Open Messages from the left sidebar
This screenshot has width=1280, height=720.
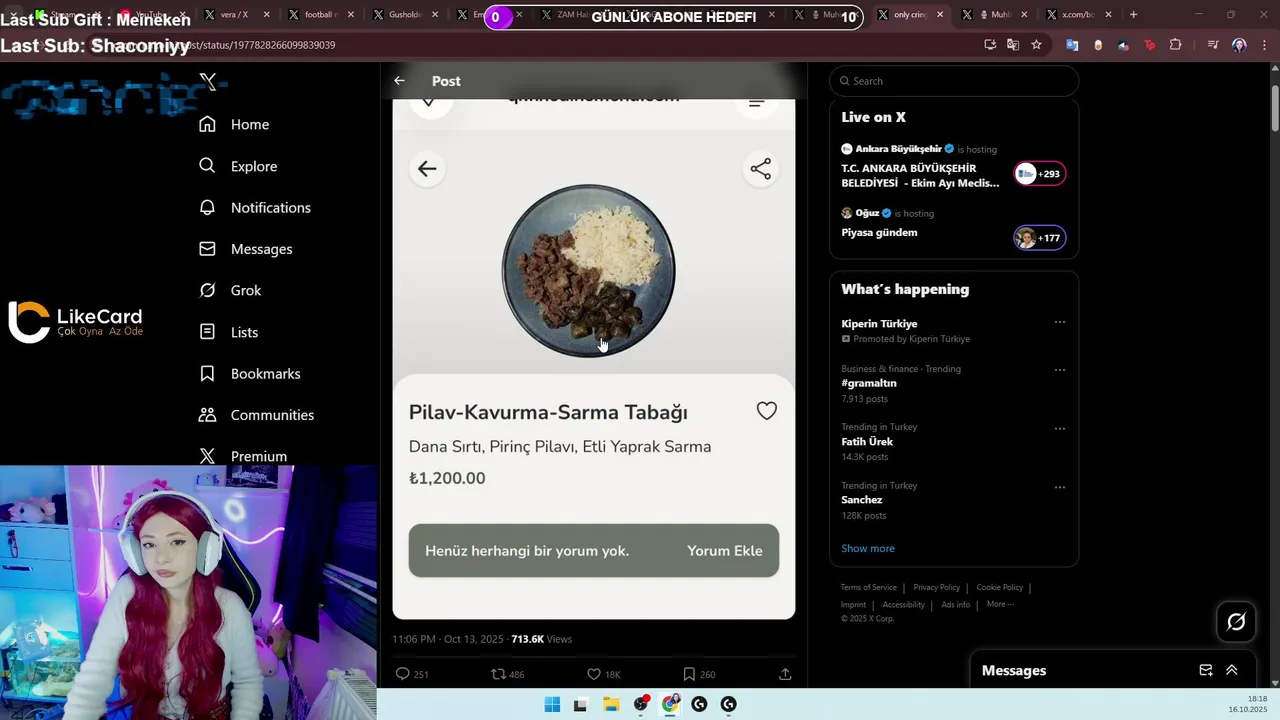click(x=246, y=249)
